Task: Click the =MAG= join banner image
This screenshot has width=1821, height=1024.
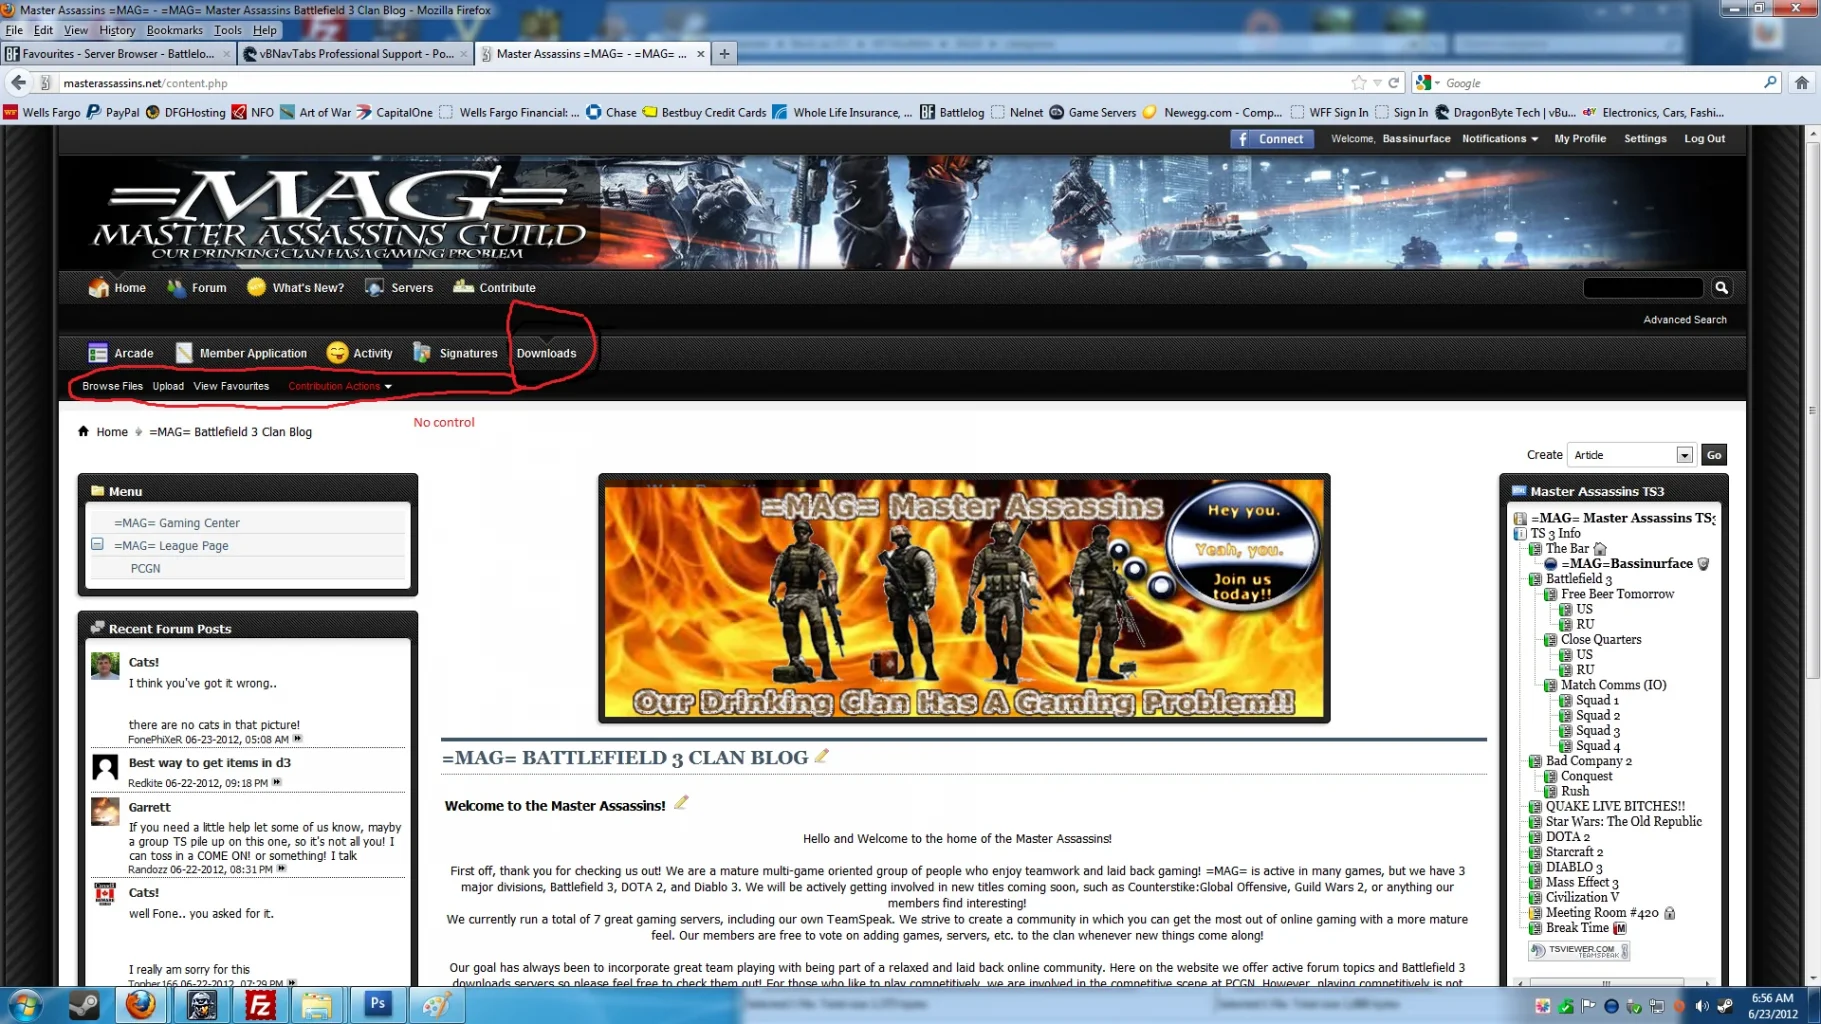Action: pos(963,598)
